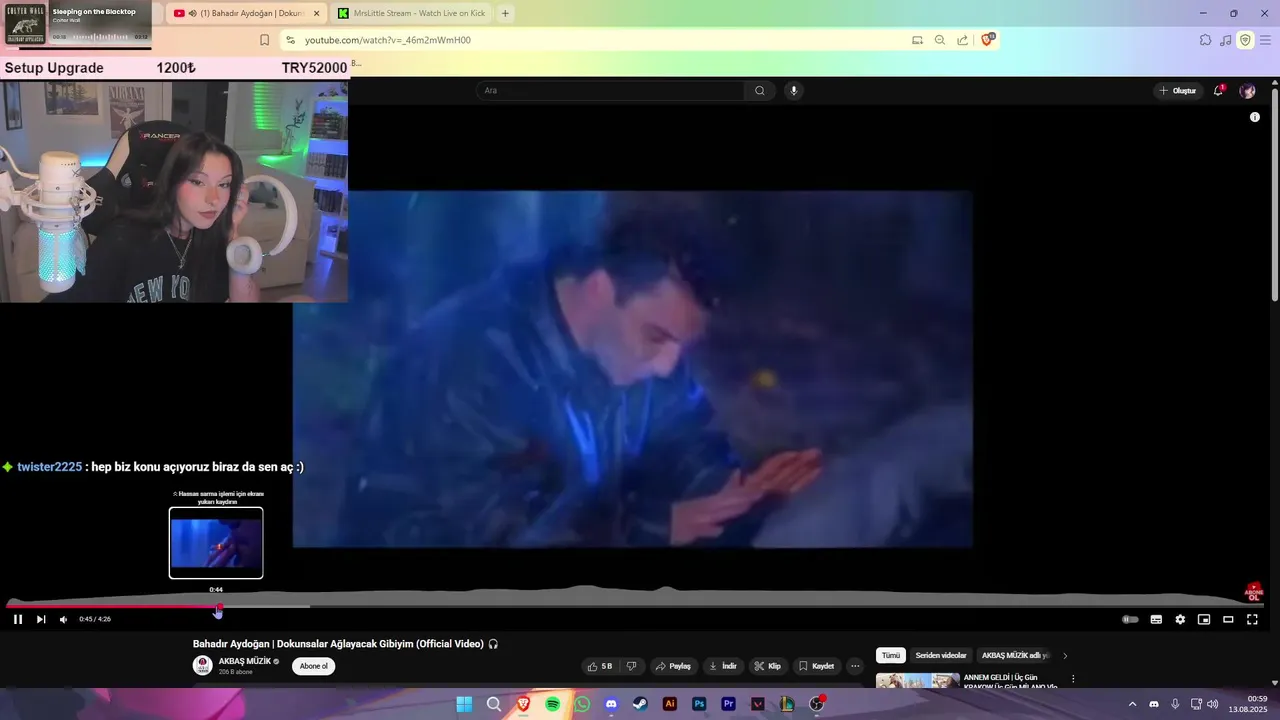1280x720 pixels.
Task: Open AKBAŞ MÜZİK channel avatar
Action: pos(202,666)
